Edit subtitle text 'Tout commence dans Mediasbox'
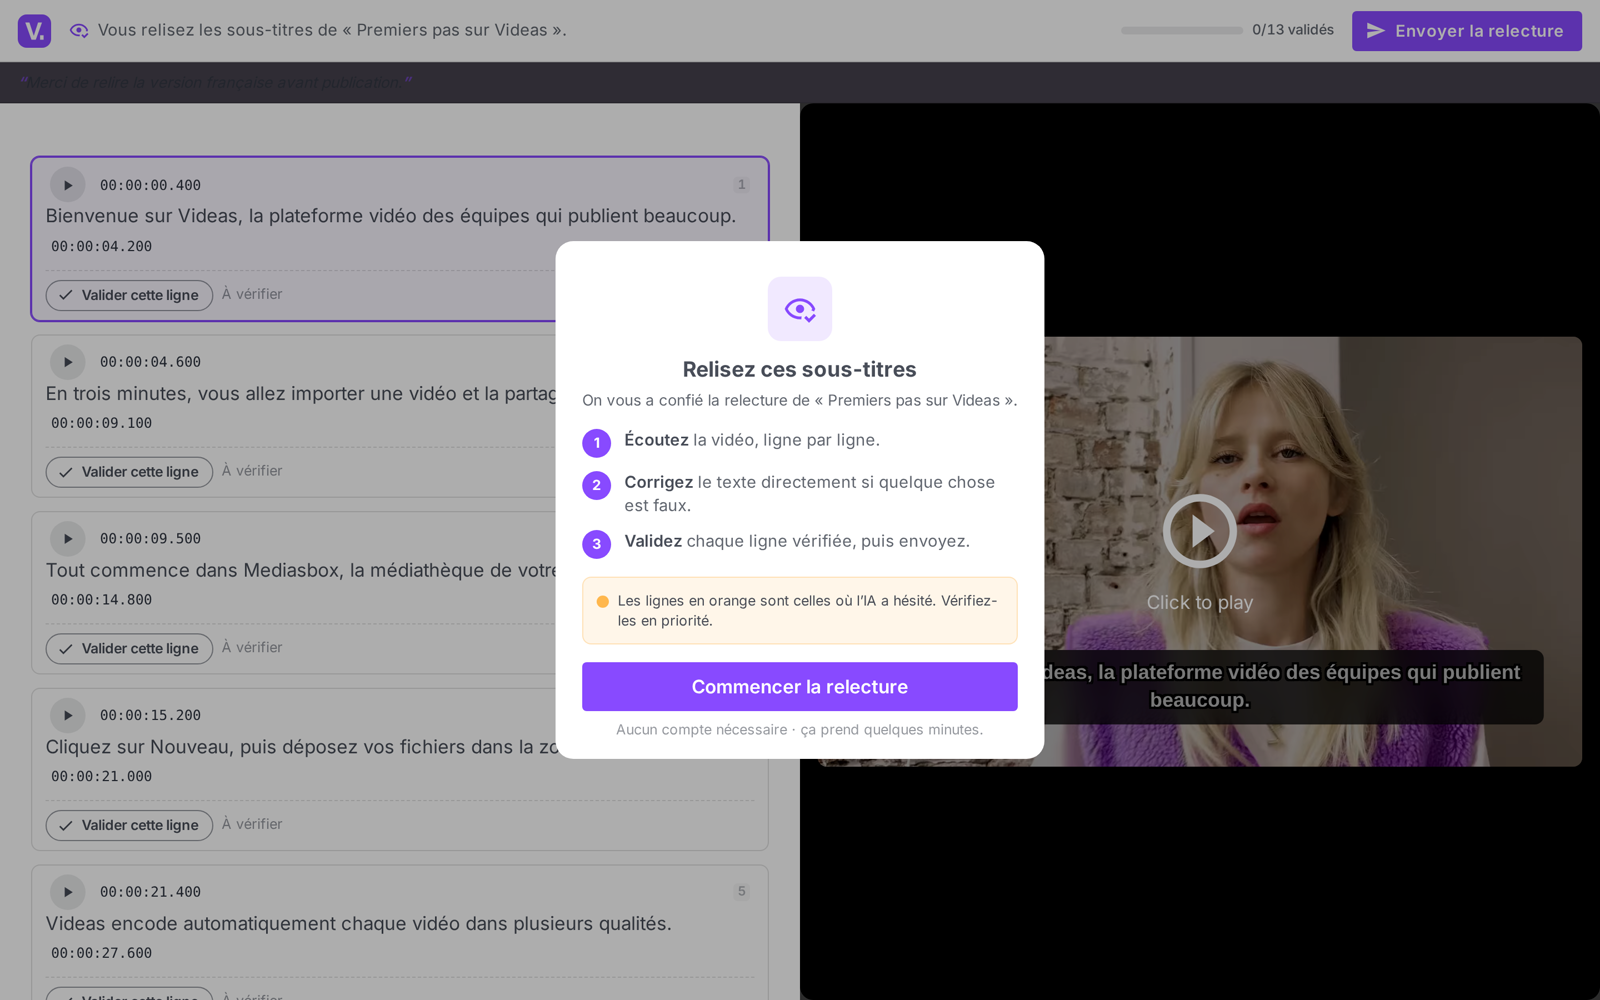The width and height of the screenshot is (1600, 1000). [x=300, y=570]
